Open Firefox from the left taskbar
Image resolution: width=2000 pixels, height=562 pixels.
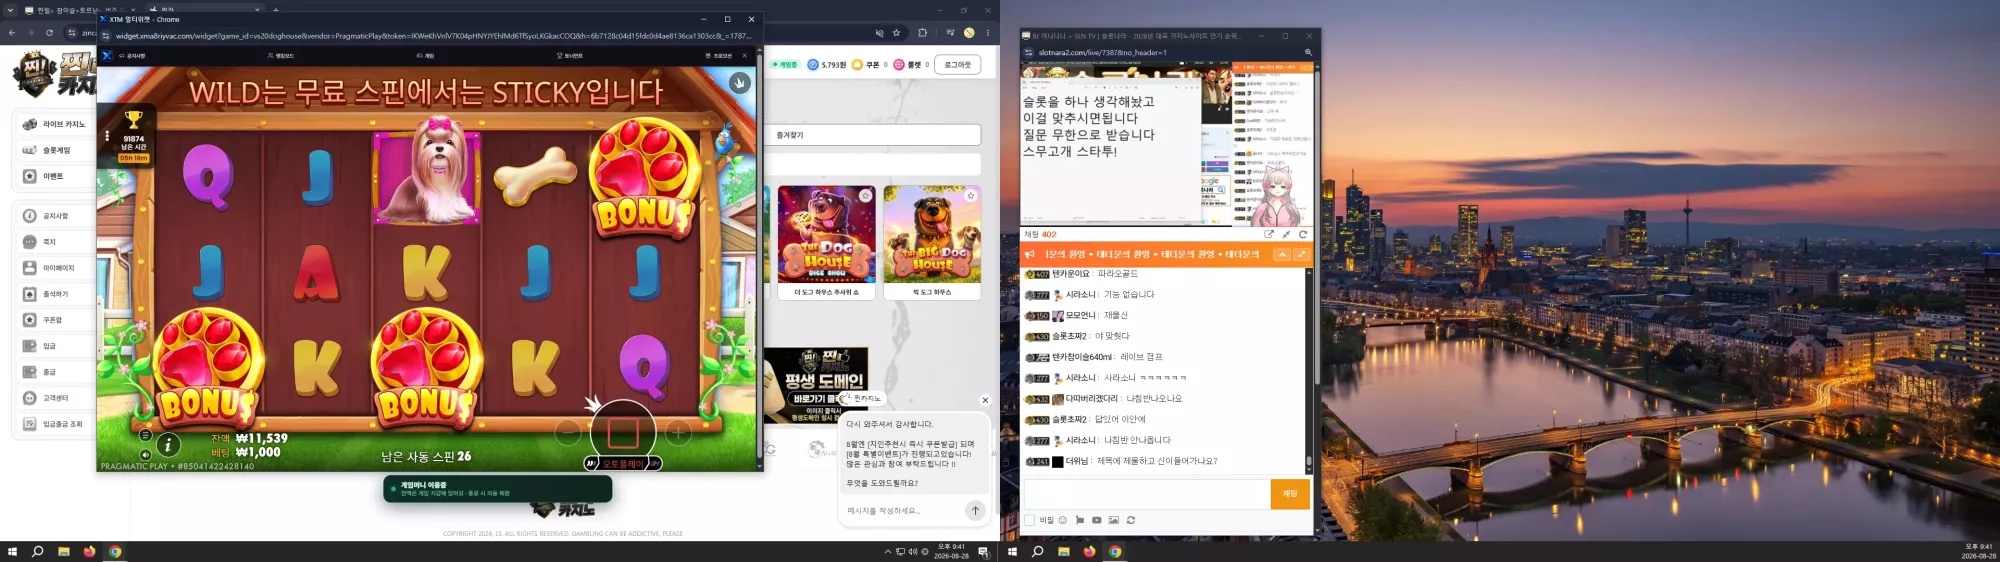(89, 551)
